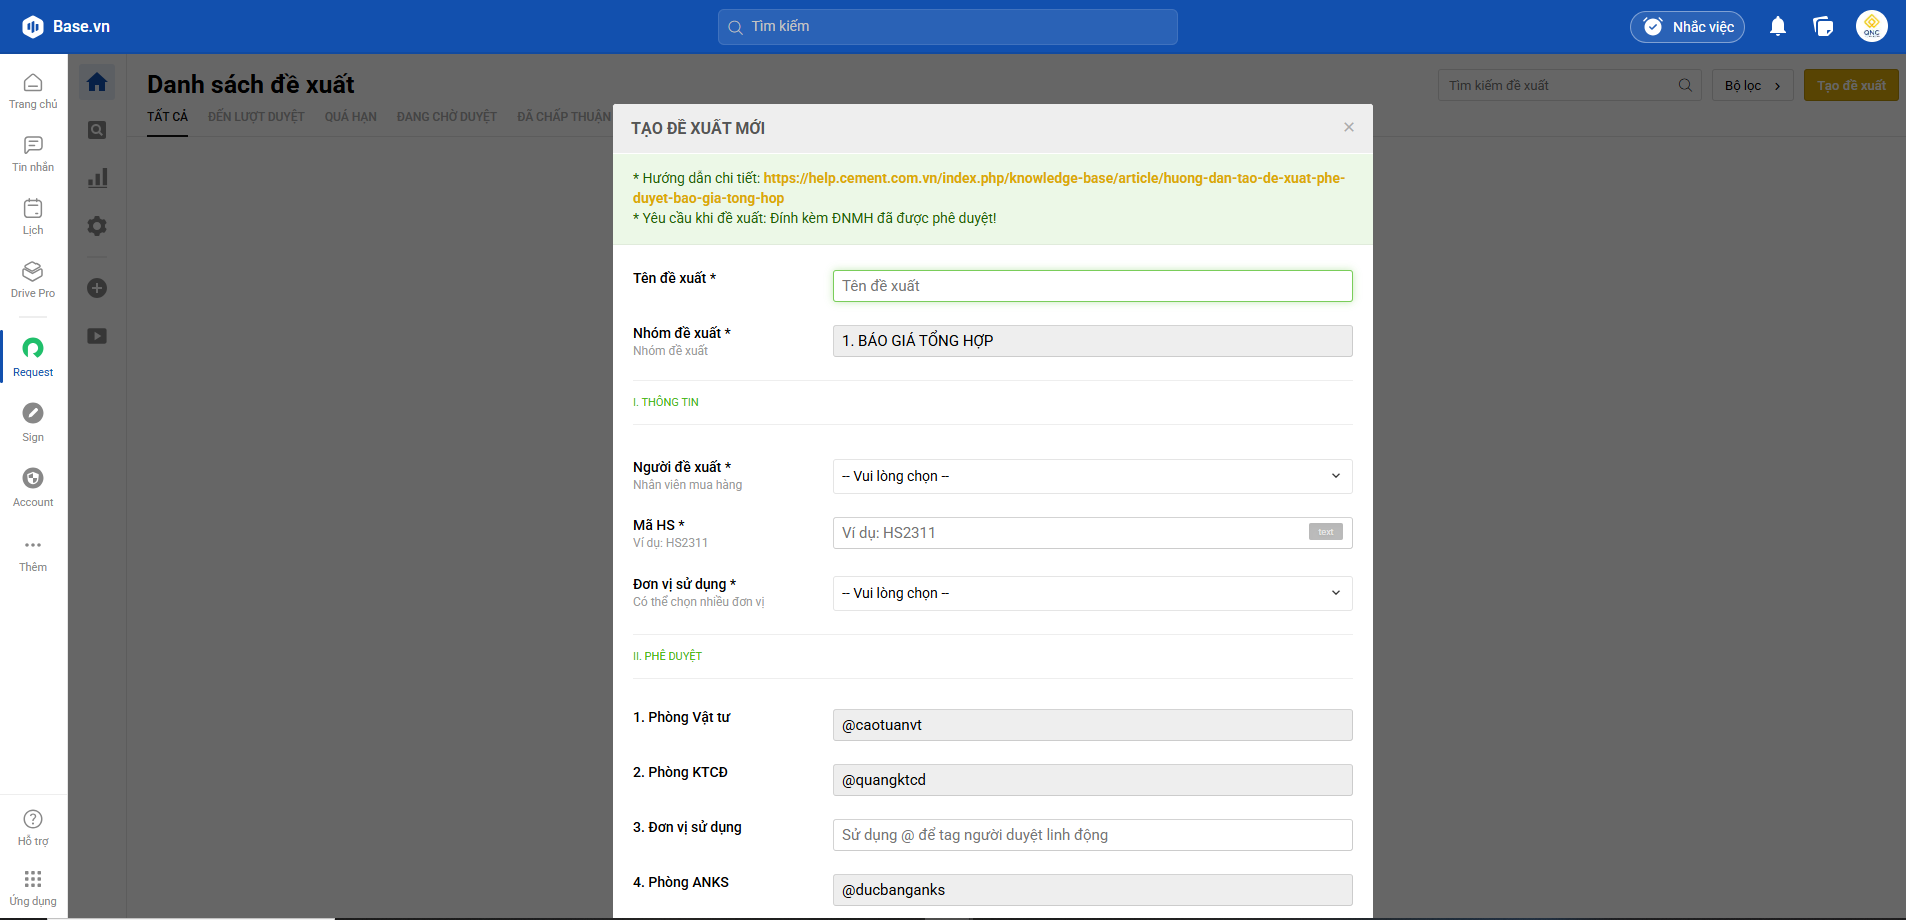1906x920 pixels.
Task: Open the help.cement.com.vn guide link
Action: (1053, 178)
